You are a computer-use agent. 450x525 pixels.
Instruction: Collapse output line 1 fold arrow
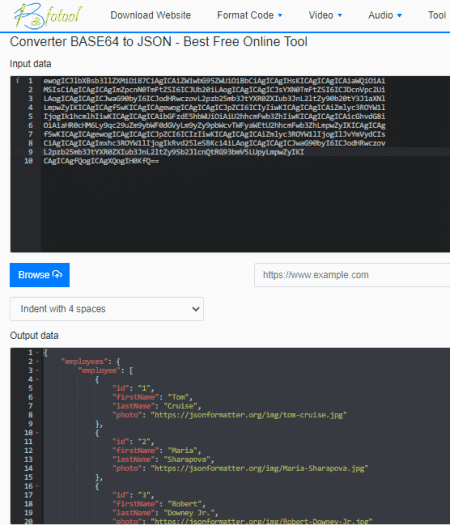point(37,353)
